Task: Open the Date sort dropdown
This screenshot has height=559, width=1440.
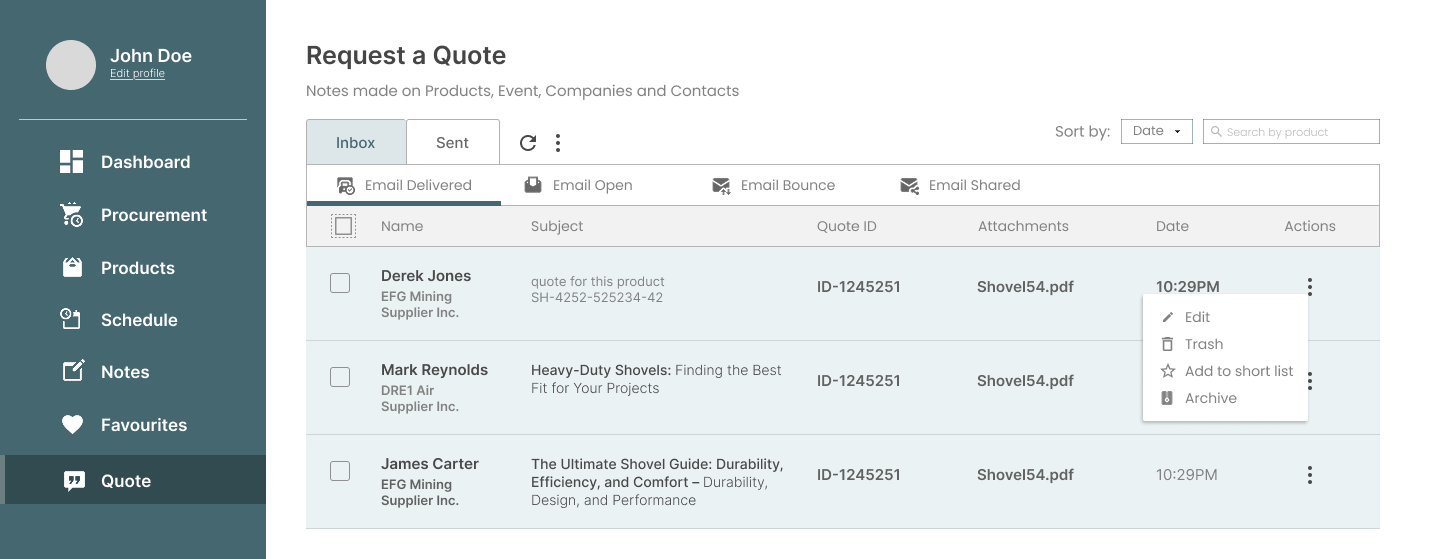Action: pyautogui.click(x=1156, y=131)
